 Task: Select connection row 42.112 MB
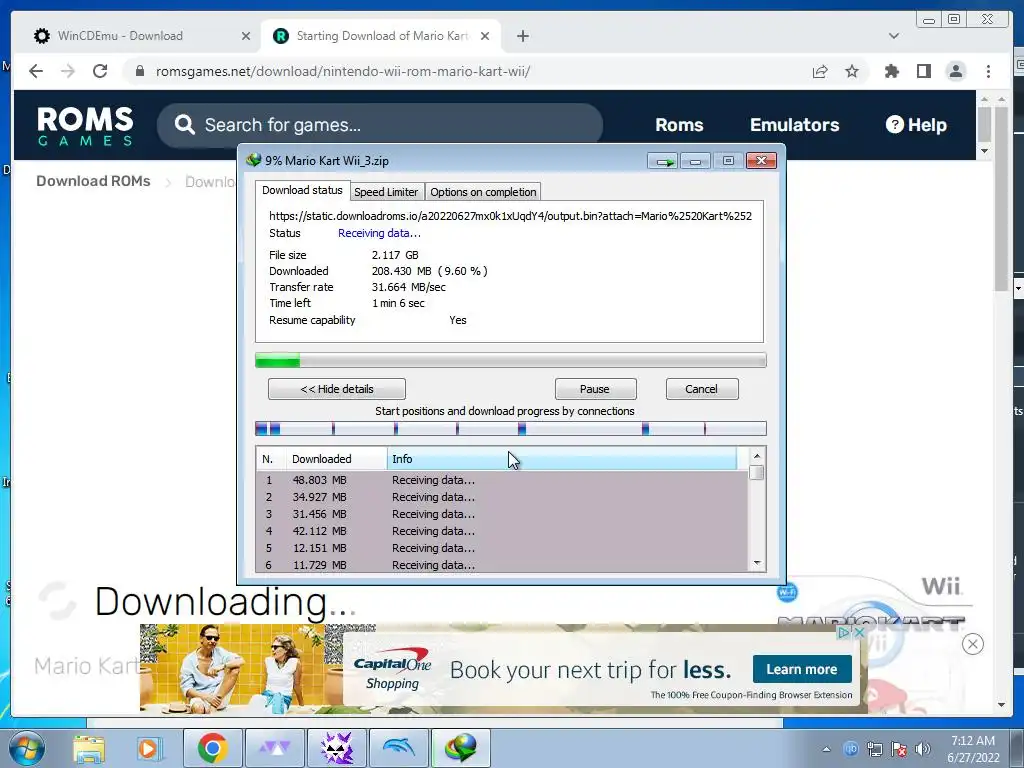pos(502,531)
